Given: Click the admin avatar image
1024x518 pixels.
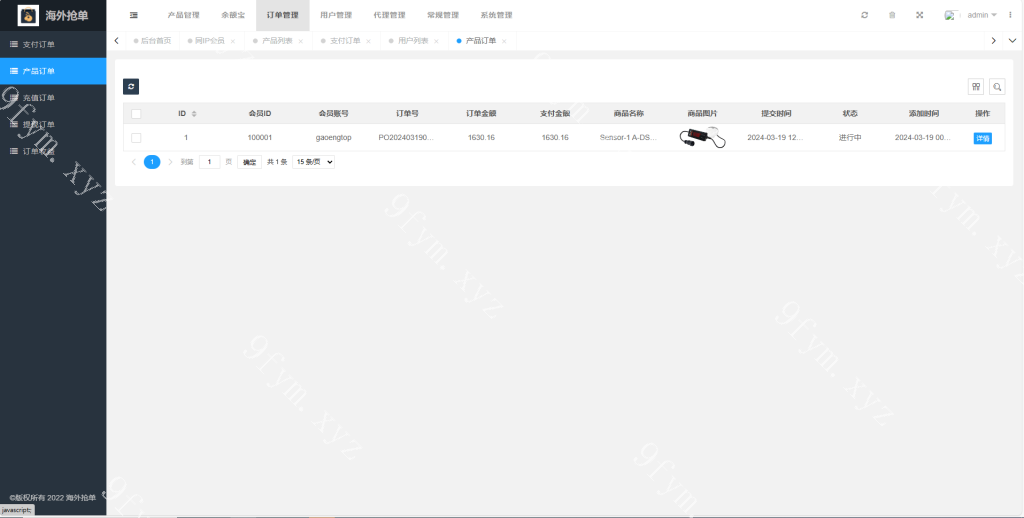Looking at the screenshot, I should tap(952, 15).
